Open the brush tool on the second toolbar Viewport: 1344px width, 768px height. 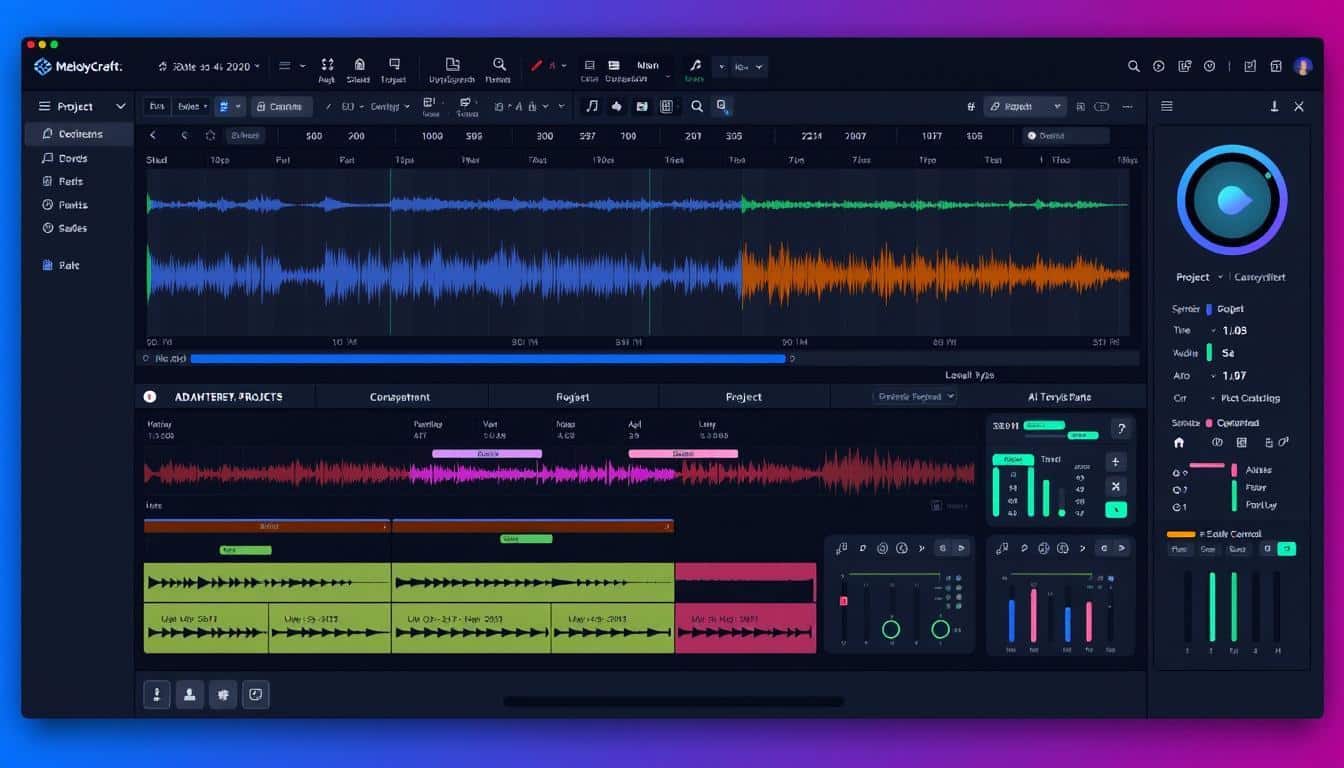615,105
